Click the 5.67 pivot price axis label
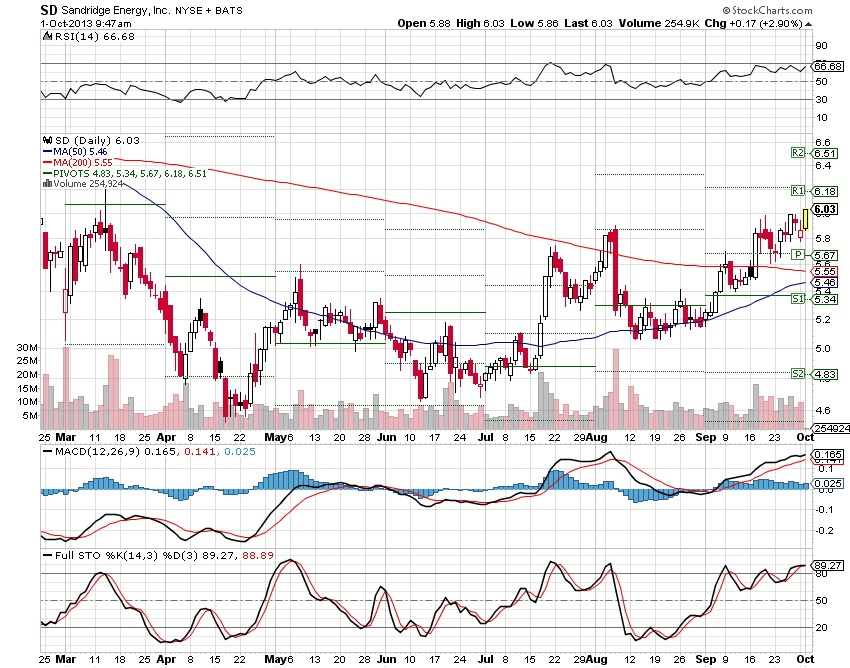Viewport: 850px width, 668px height. tap(825, 255)
